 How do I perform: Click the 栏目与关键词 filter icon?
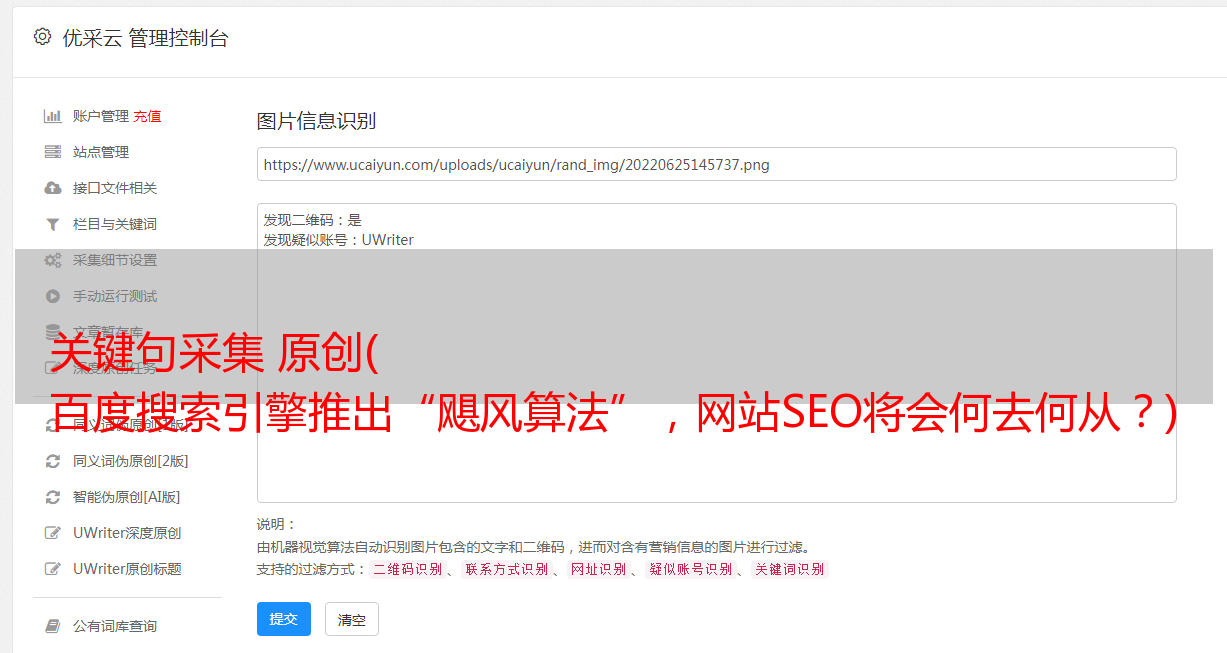(53, 224)
